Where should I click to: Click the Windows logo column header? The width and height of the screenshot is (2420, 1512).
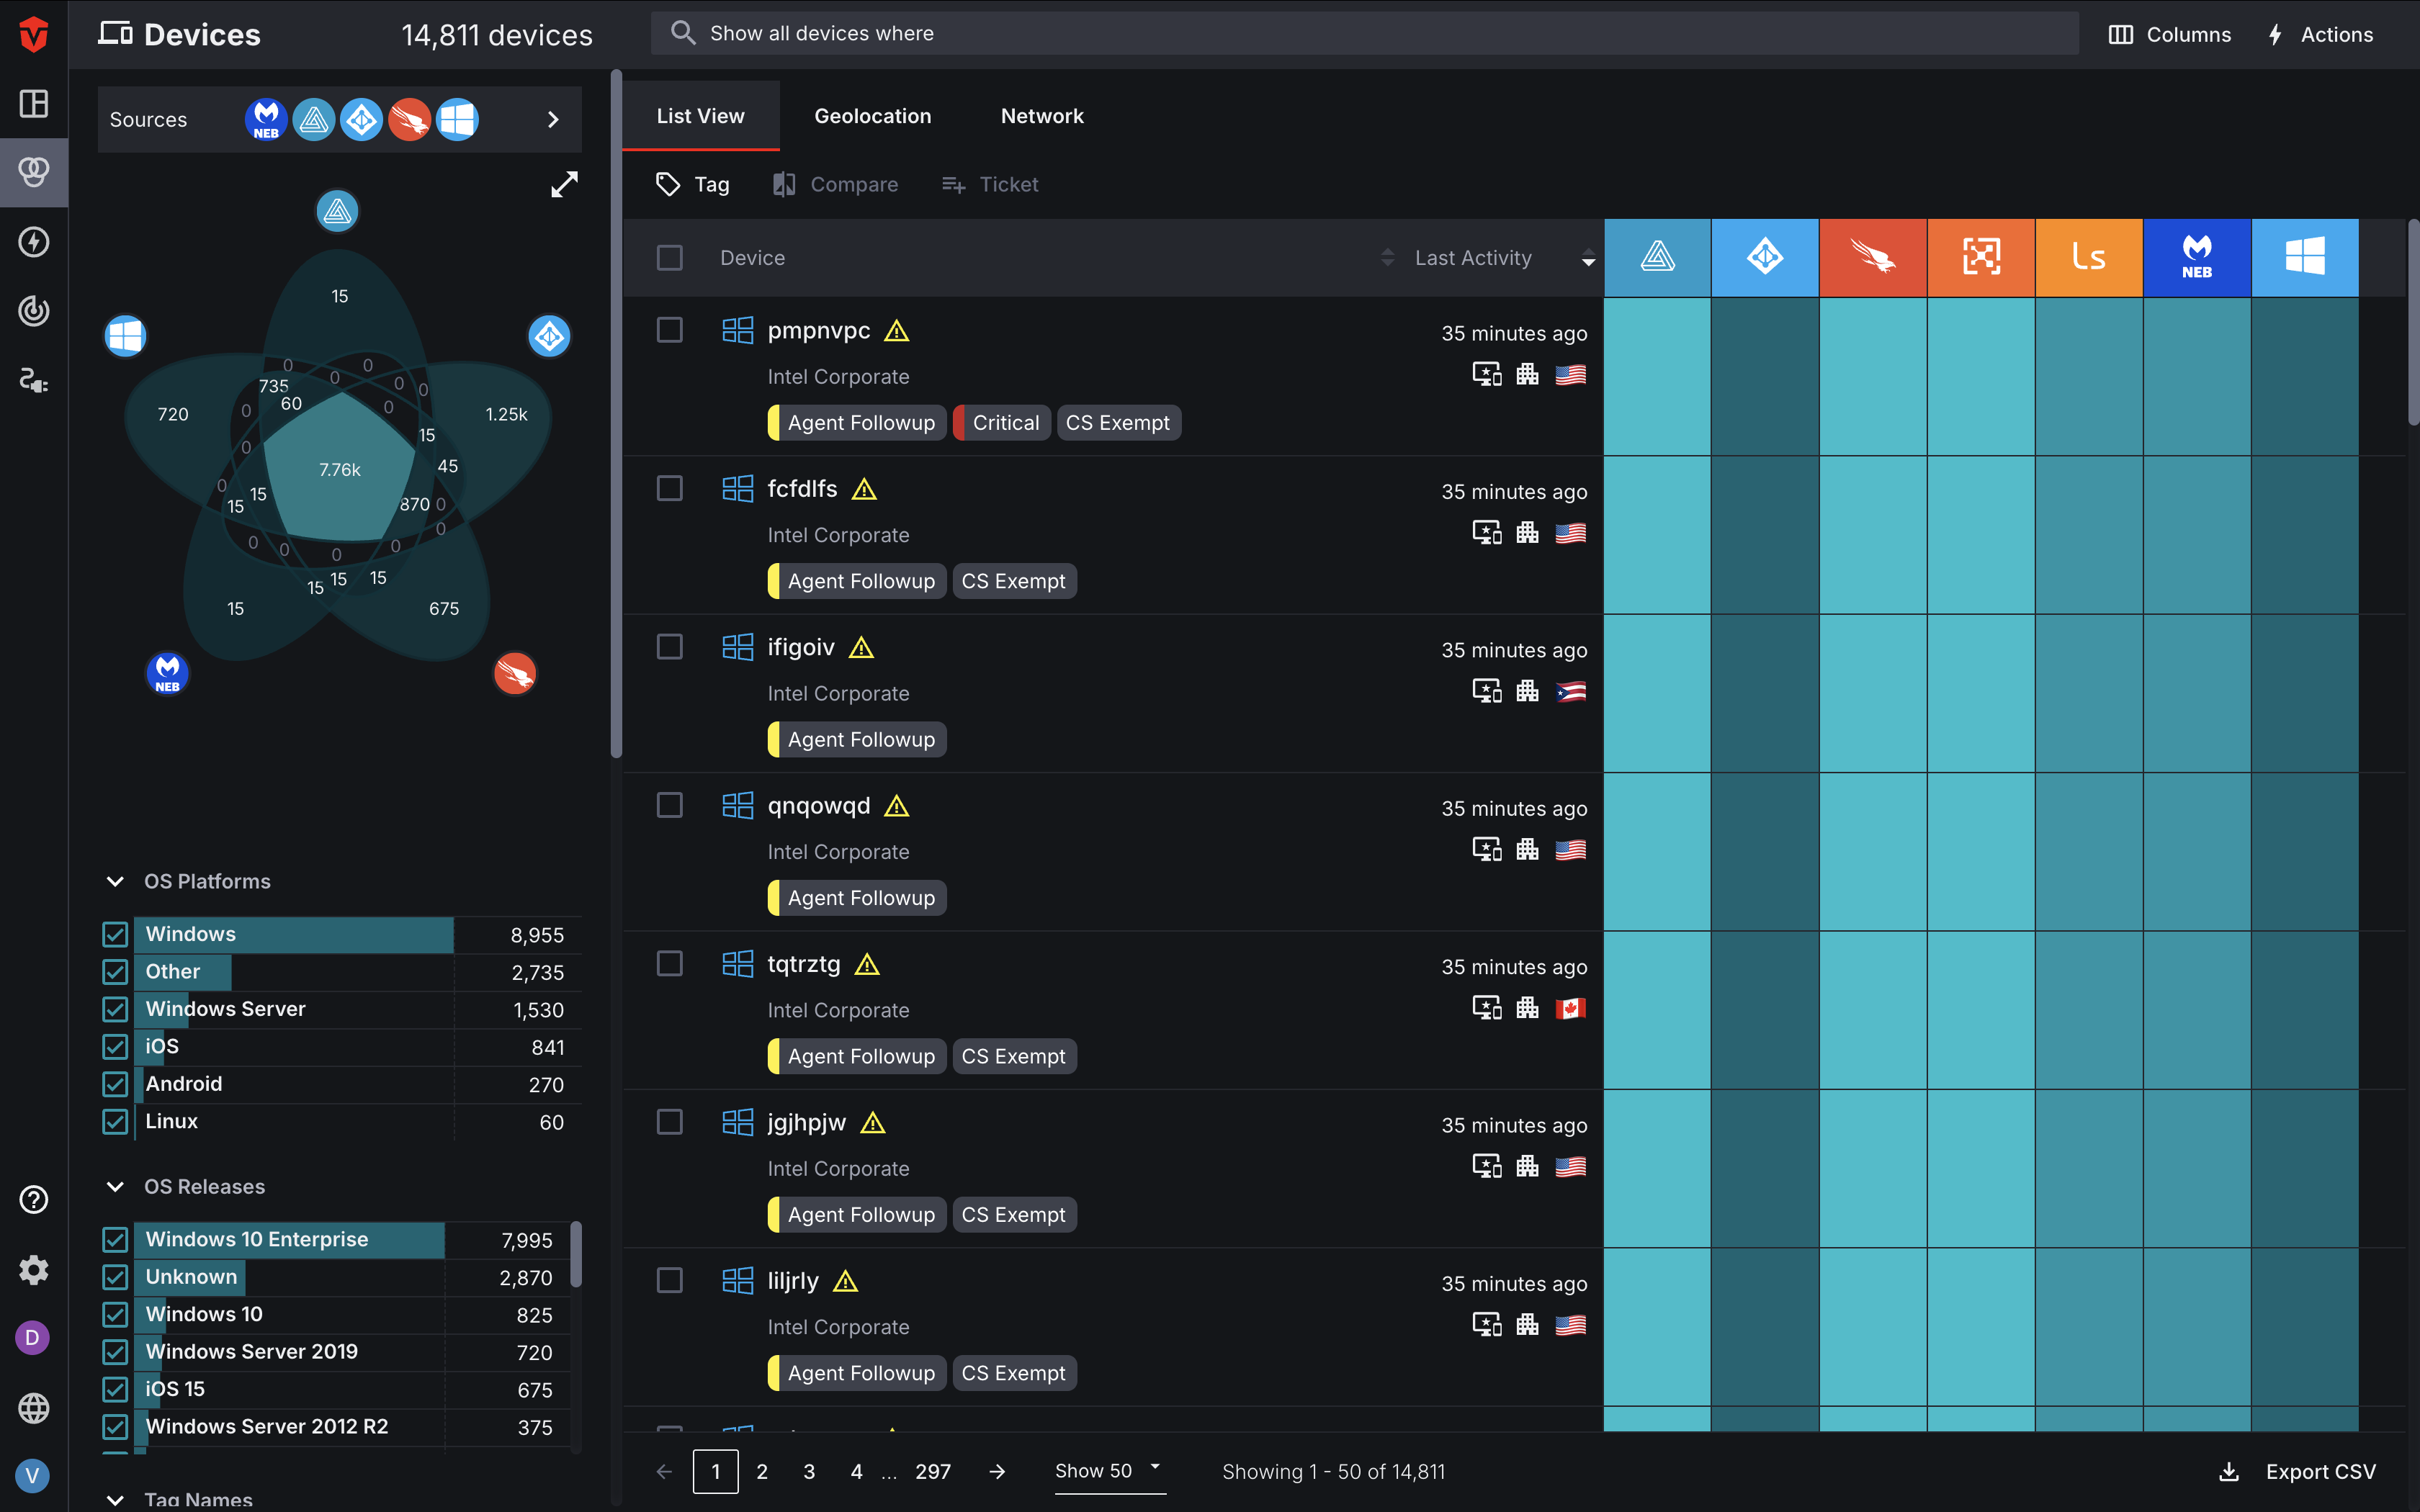(x=2305, y=257)
